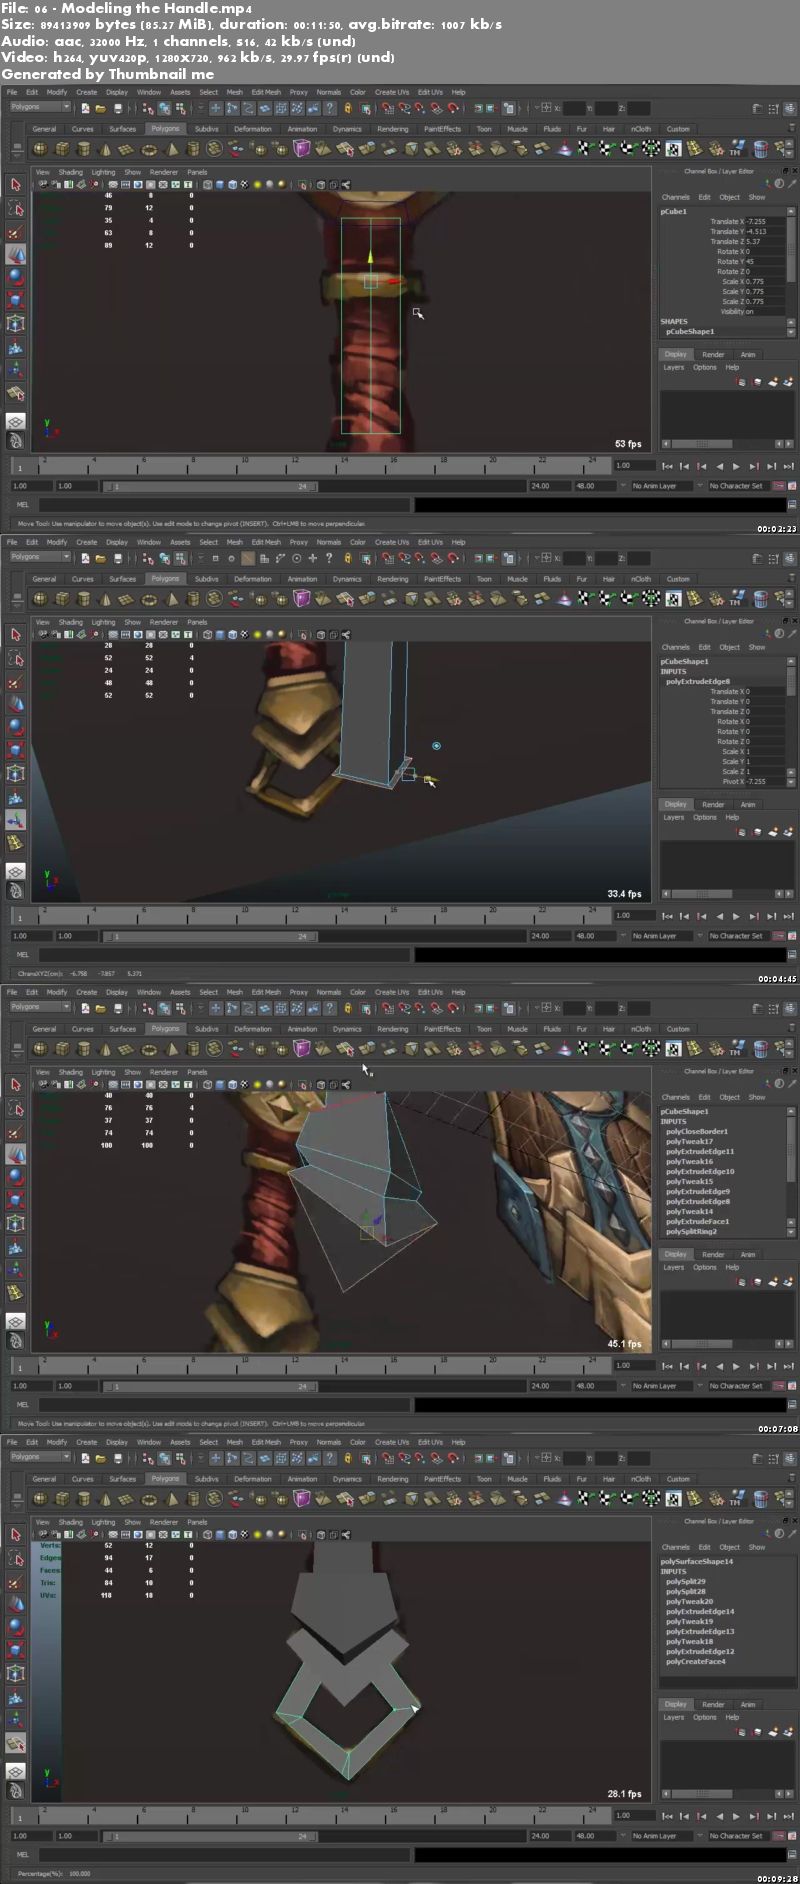Switch to the Surfaces shelf tab in 00:02:23 frame

coord(123,129)
